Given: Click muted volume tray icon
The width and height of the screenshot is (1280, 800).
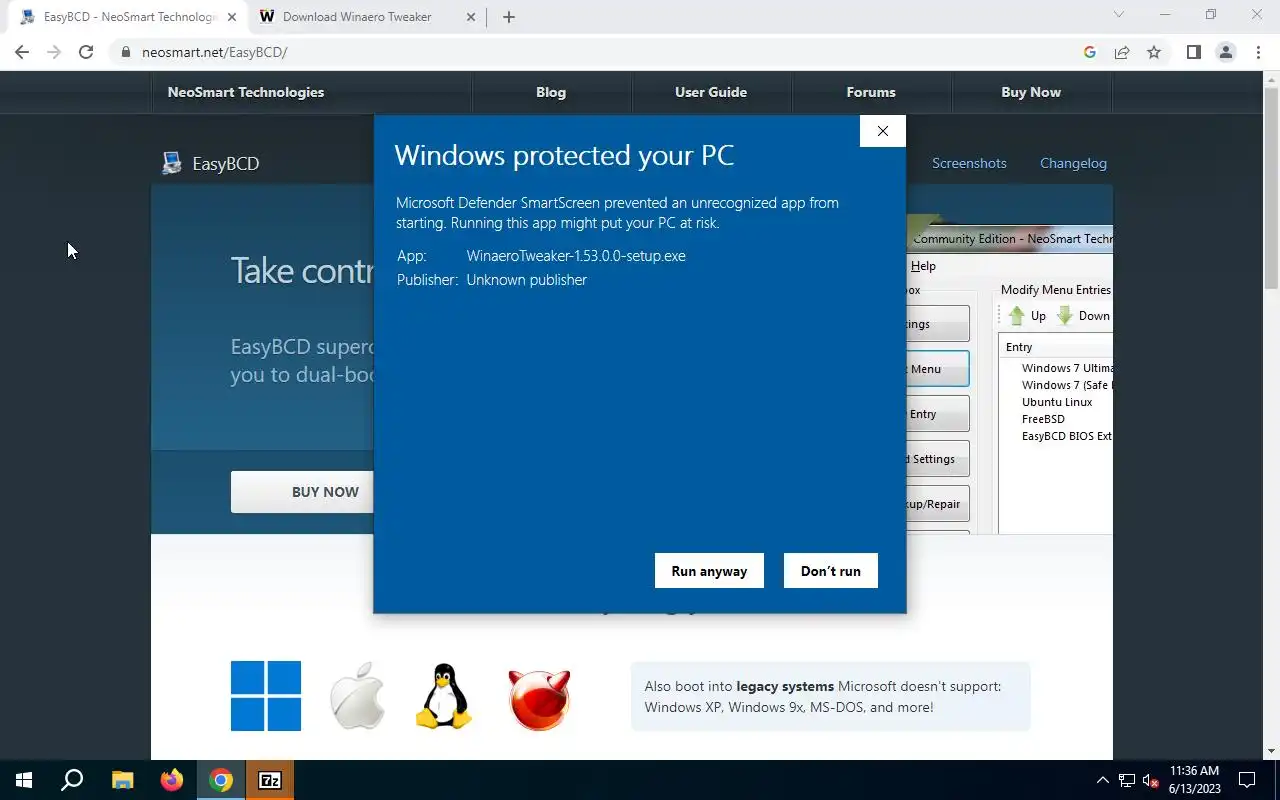Looking at the screenshot, I should click(1151, 780).
